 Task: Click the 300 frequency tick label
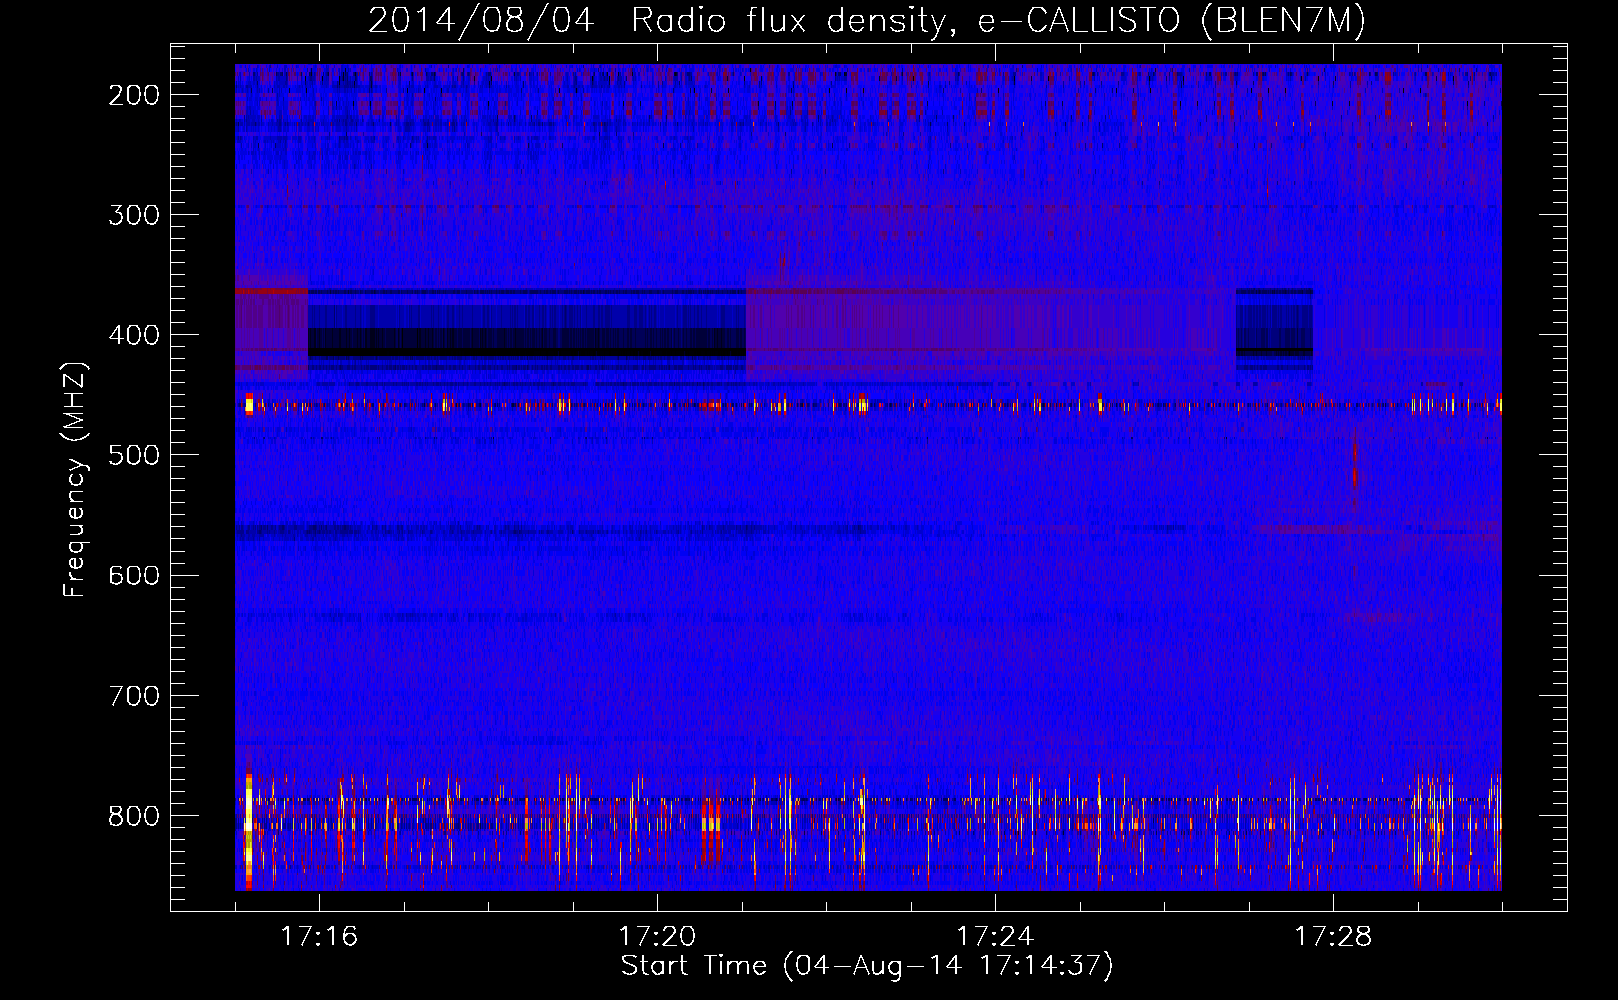(134, 215)
